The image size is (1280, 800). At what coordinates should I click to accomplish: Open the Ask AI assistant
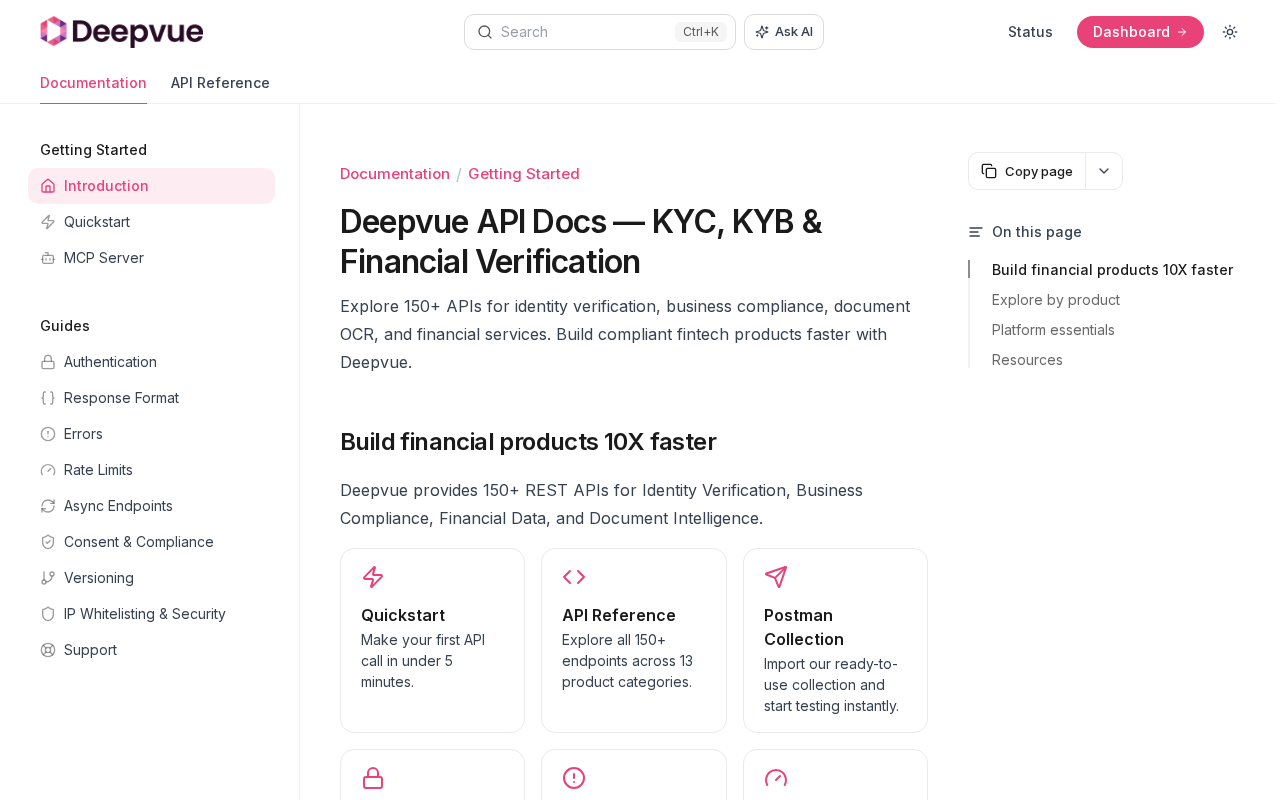click(784, 32)
